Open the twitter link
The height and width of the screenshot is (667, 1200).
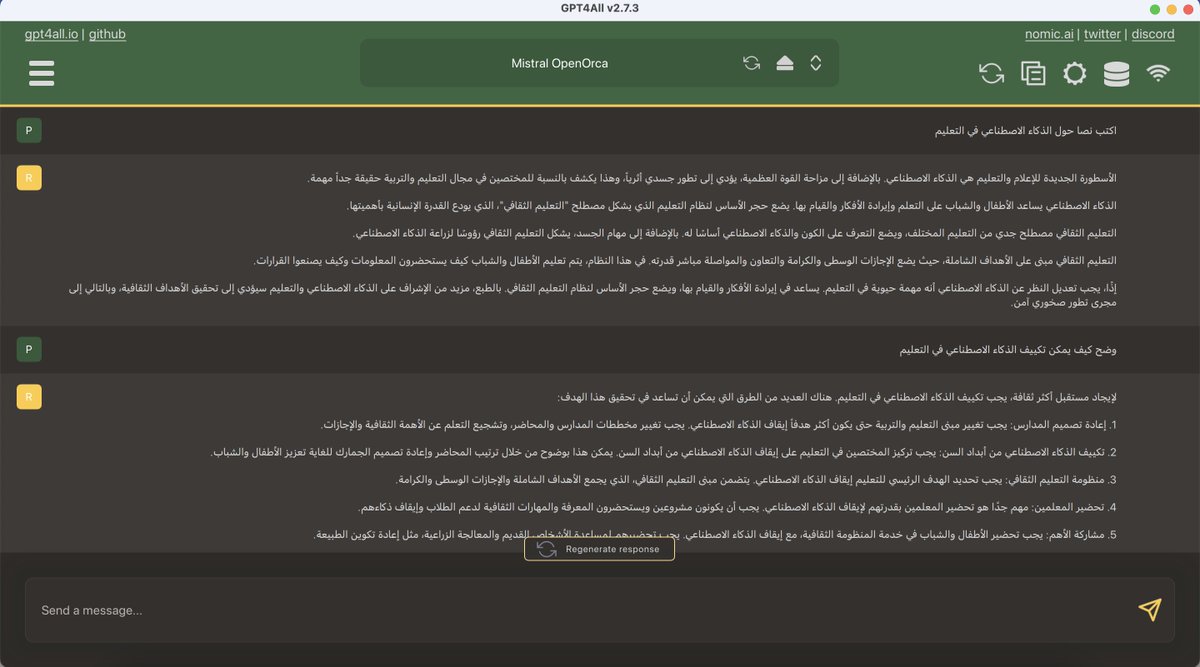coord(1102,34)
